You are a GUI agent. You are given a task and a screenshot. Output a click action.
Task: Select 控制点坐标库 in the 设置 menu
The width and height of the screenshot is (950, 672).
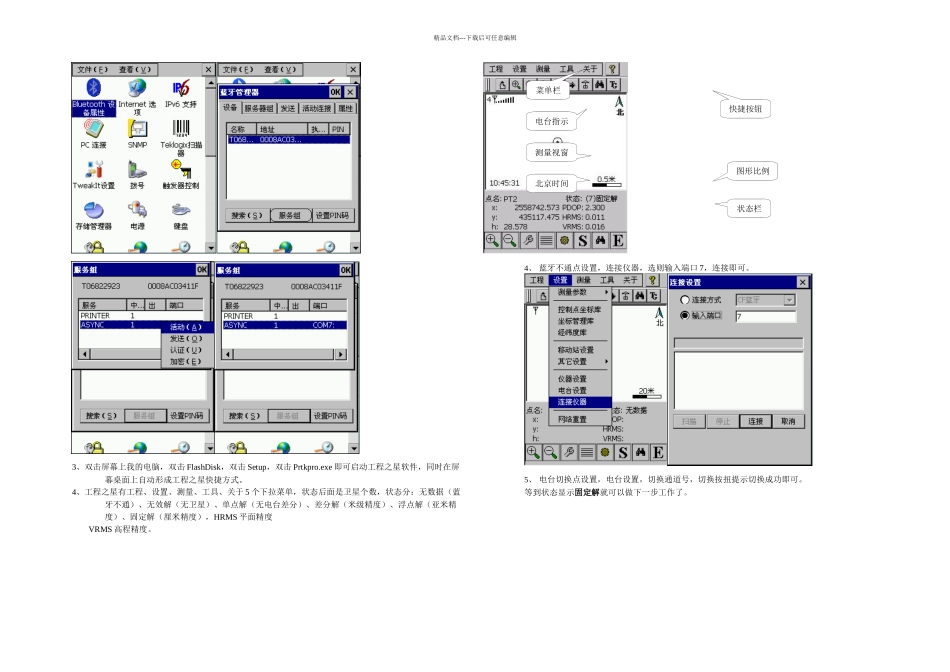click(x=580, y=310)
